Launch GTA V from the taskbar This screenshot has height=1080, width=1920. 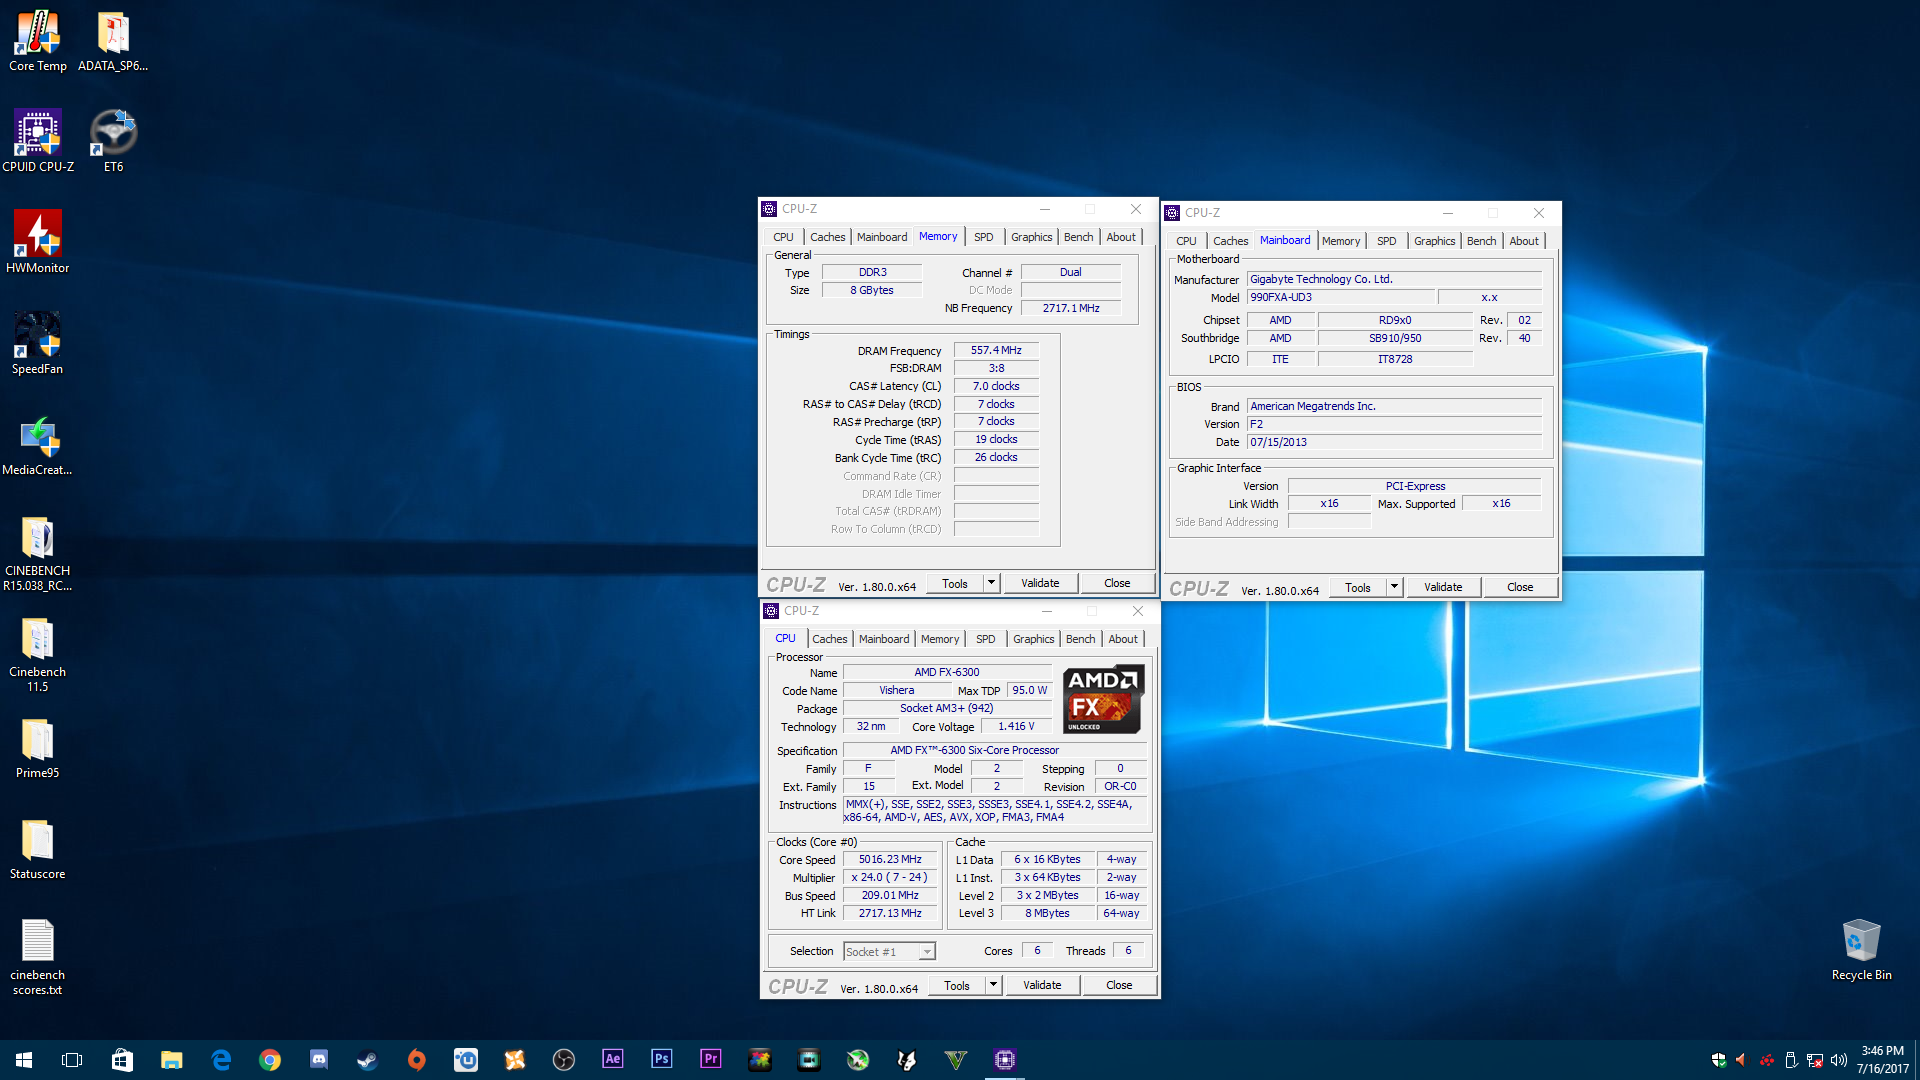(956, 1060)
